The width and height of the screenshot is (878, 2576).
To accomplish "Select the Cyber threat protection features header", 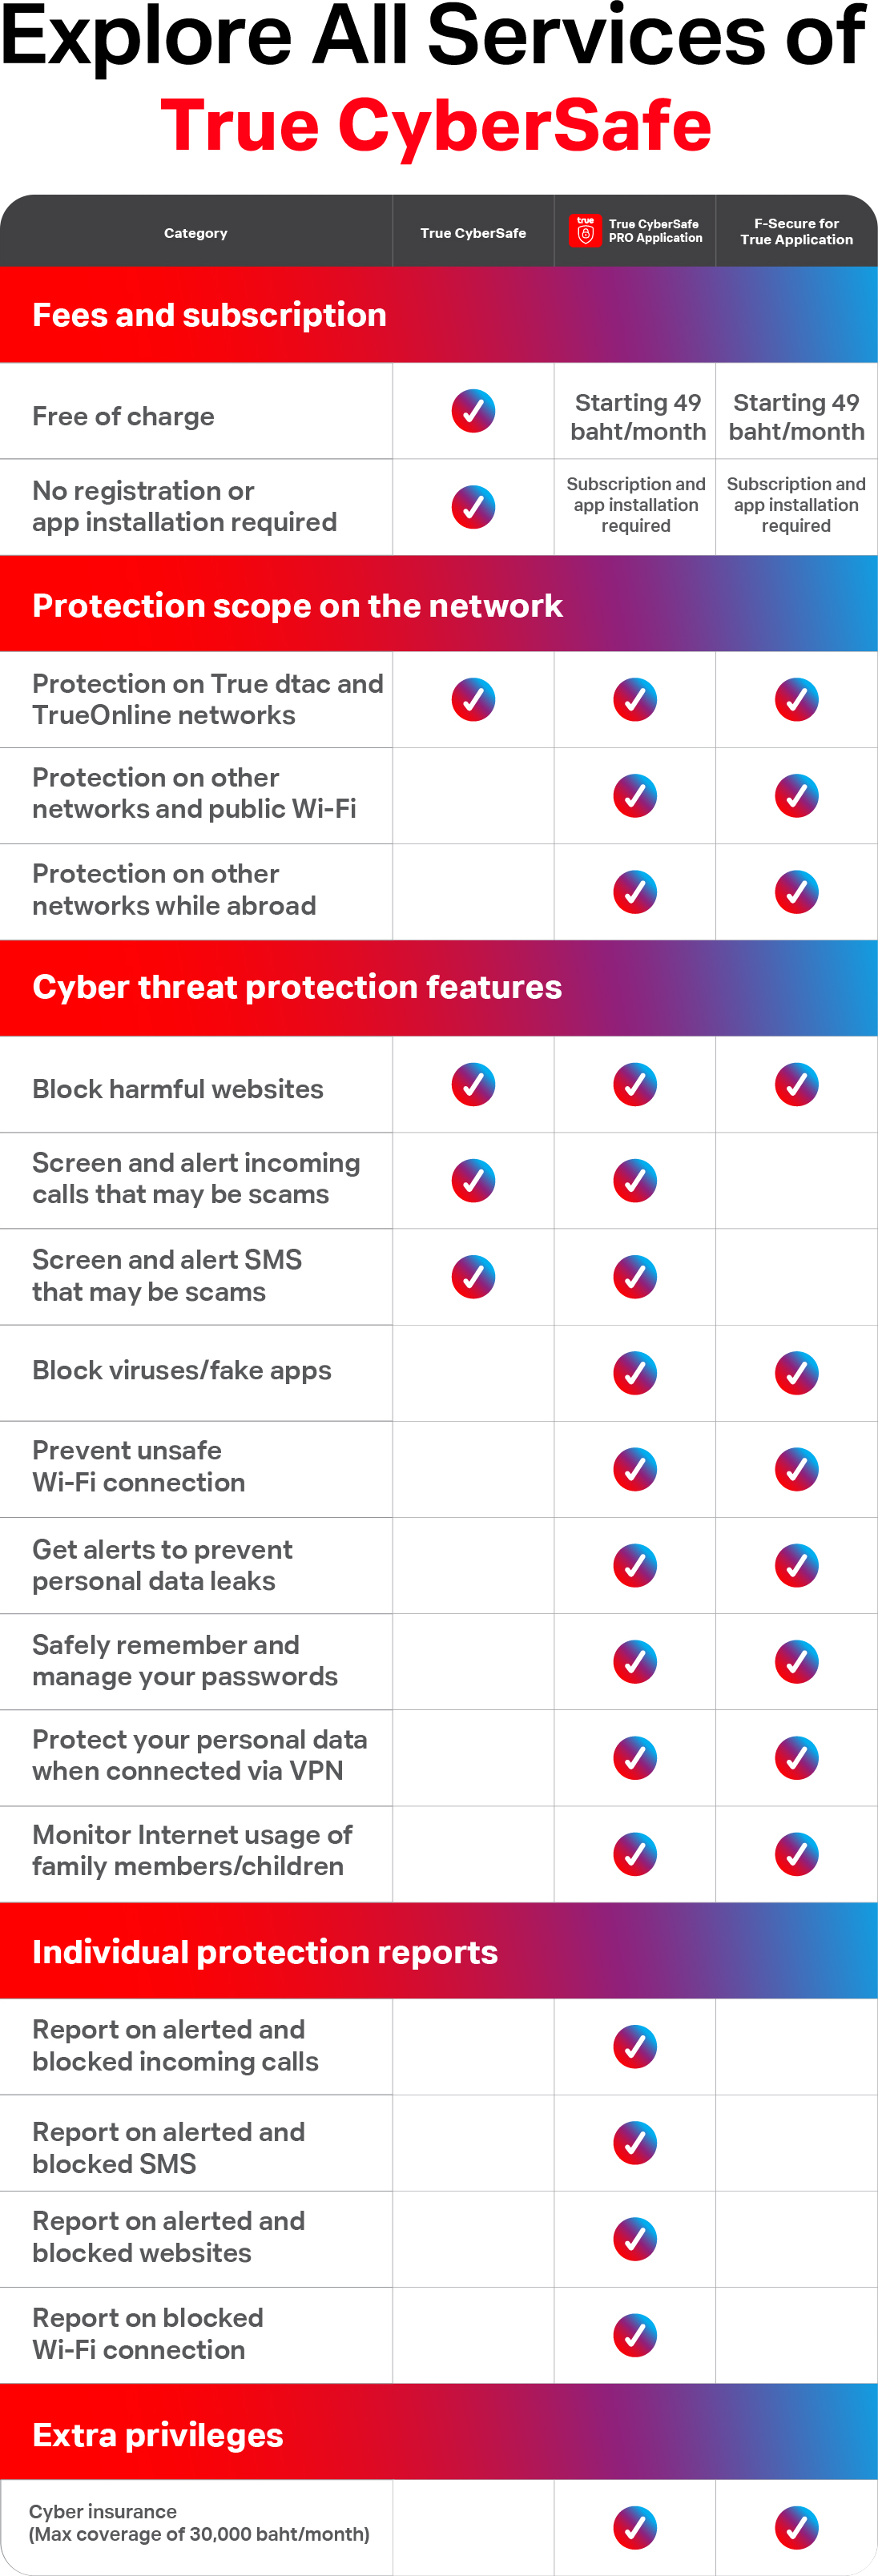I will click(x=297, y=987).
